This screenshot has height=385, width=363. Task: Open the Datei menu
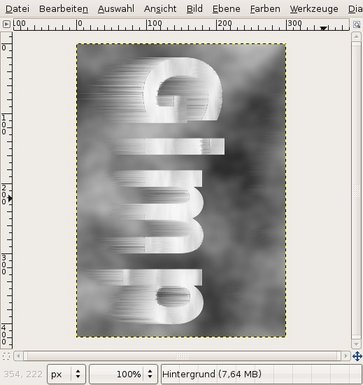click(x=17, y=9)
